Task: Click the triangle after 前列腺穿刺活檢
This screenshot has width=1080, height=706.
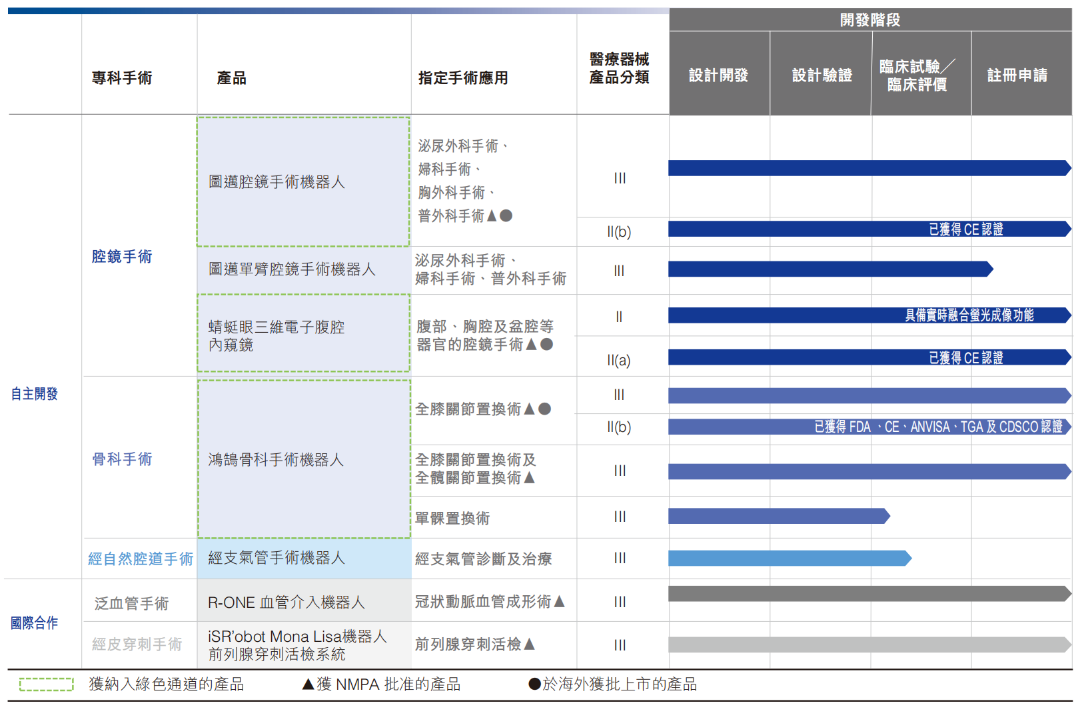Action: pyautogui.click(x=529, y=645)
